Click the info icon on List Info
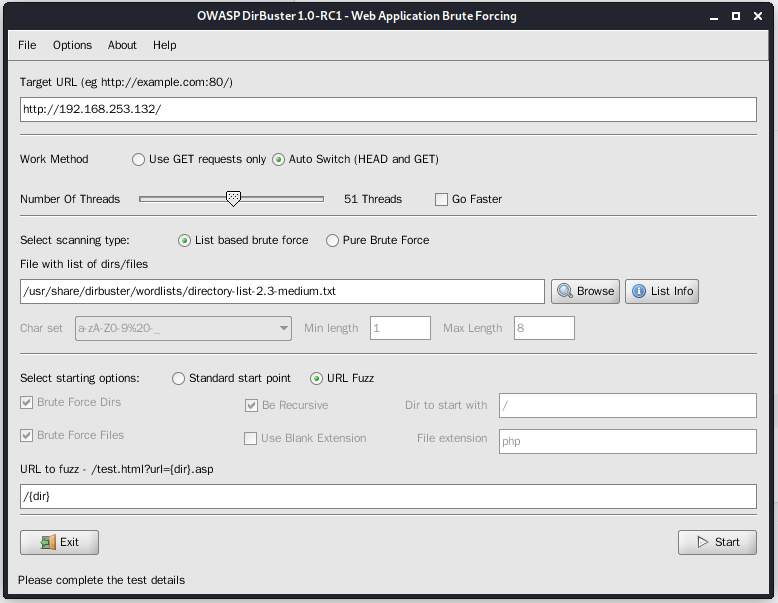 pyautogui.click(x=639, y=291)
